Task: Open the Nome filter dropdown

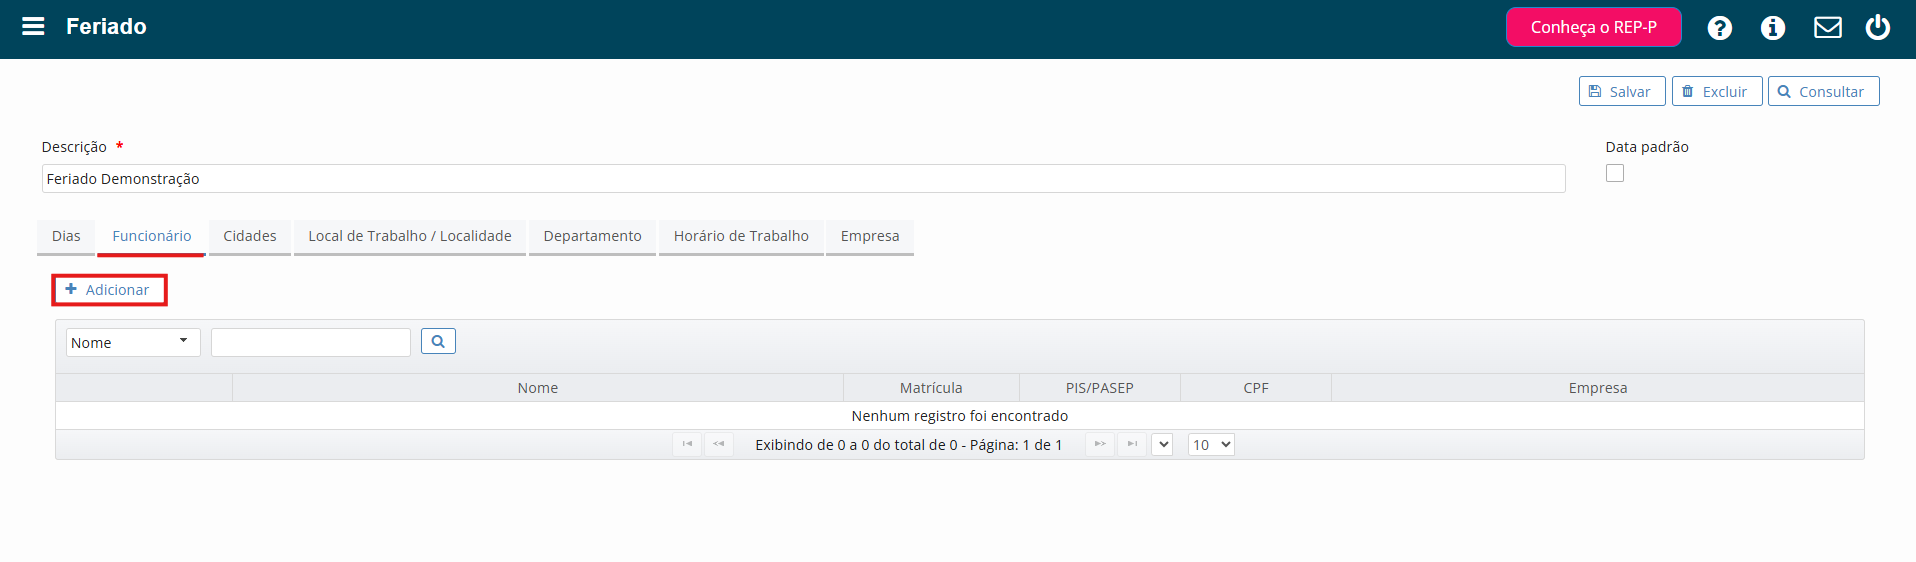Action: point(133,342)
